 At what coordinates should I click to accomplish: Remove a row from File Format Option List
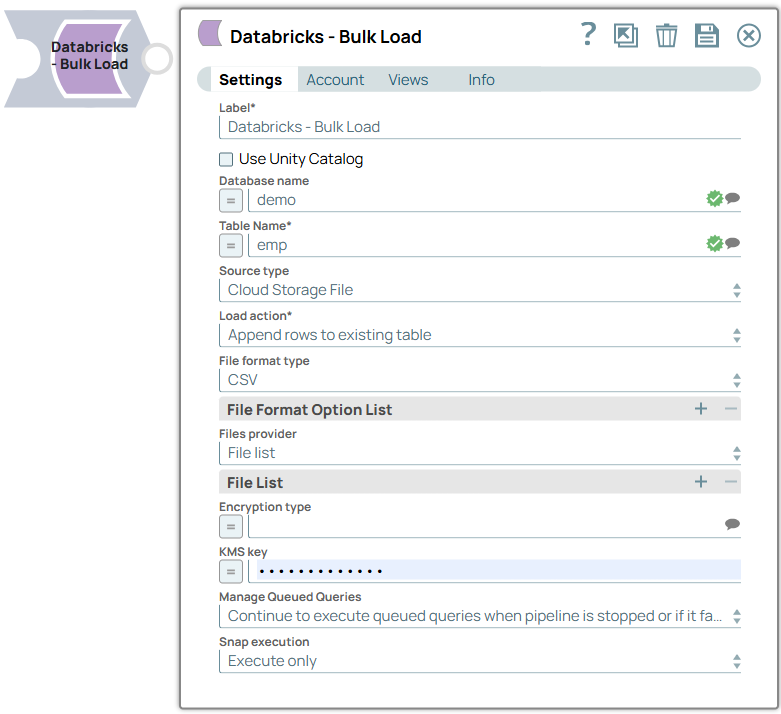tap(731, 409)
